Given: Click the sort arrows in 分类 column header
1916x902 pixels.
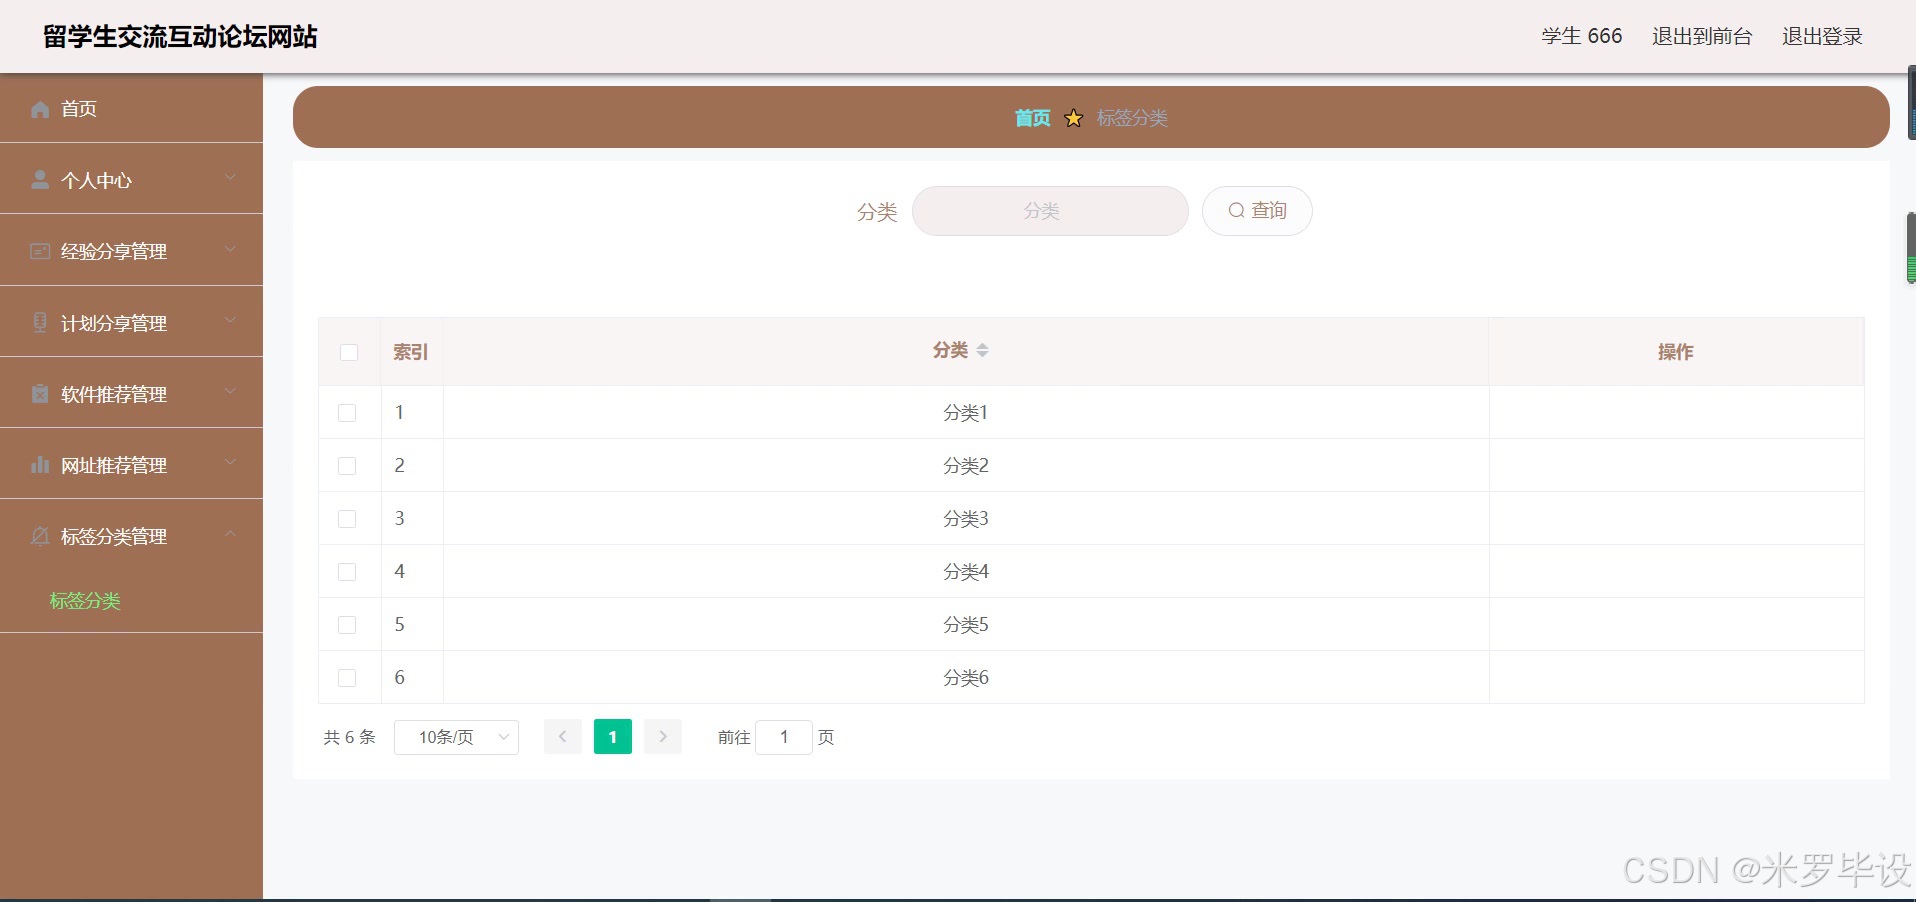Looking at the screenshot, I should [982, 350].
